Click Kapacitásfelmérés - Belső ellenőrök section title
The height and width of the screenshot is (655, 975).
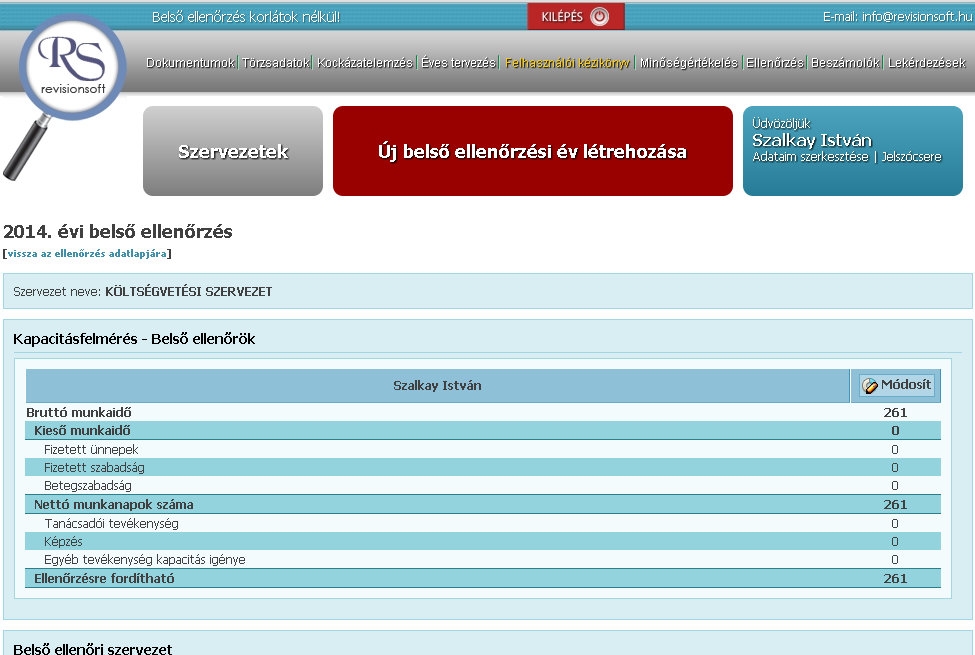pos(134,339)
